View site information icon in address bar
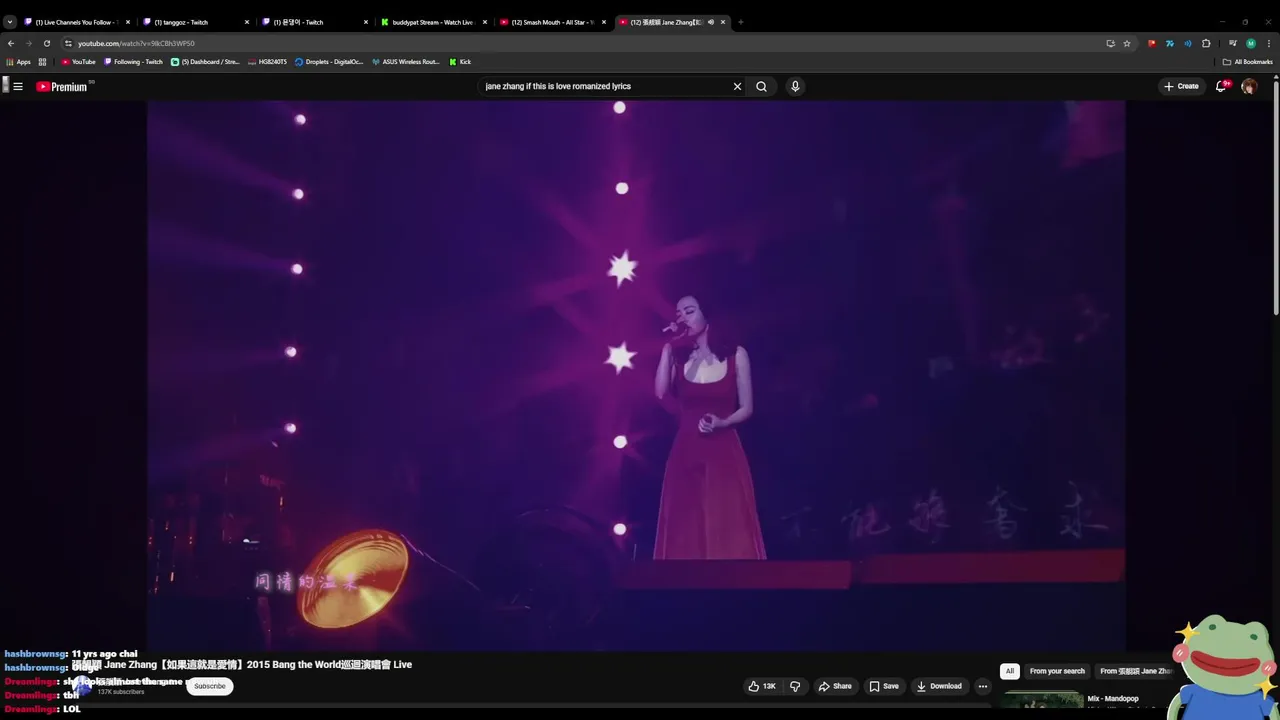Viewport: 1280px width, 720px height. point(68,43)
